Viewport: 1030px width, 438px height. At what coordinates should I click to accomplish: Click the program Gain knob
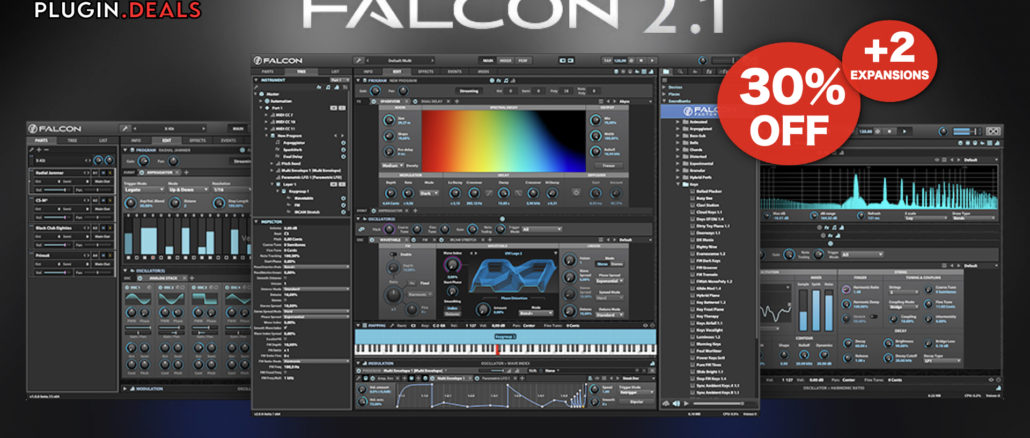375,91
